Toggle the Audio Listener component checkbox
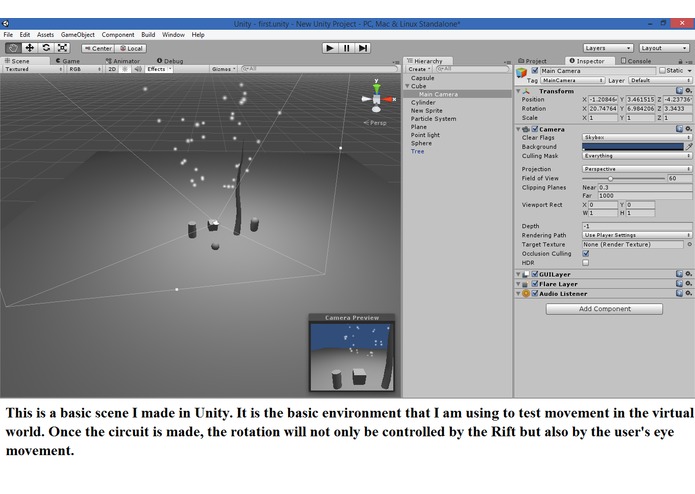The height and width of the screenshot is (494, 695). tap(535, 294)
